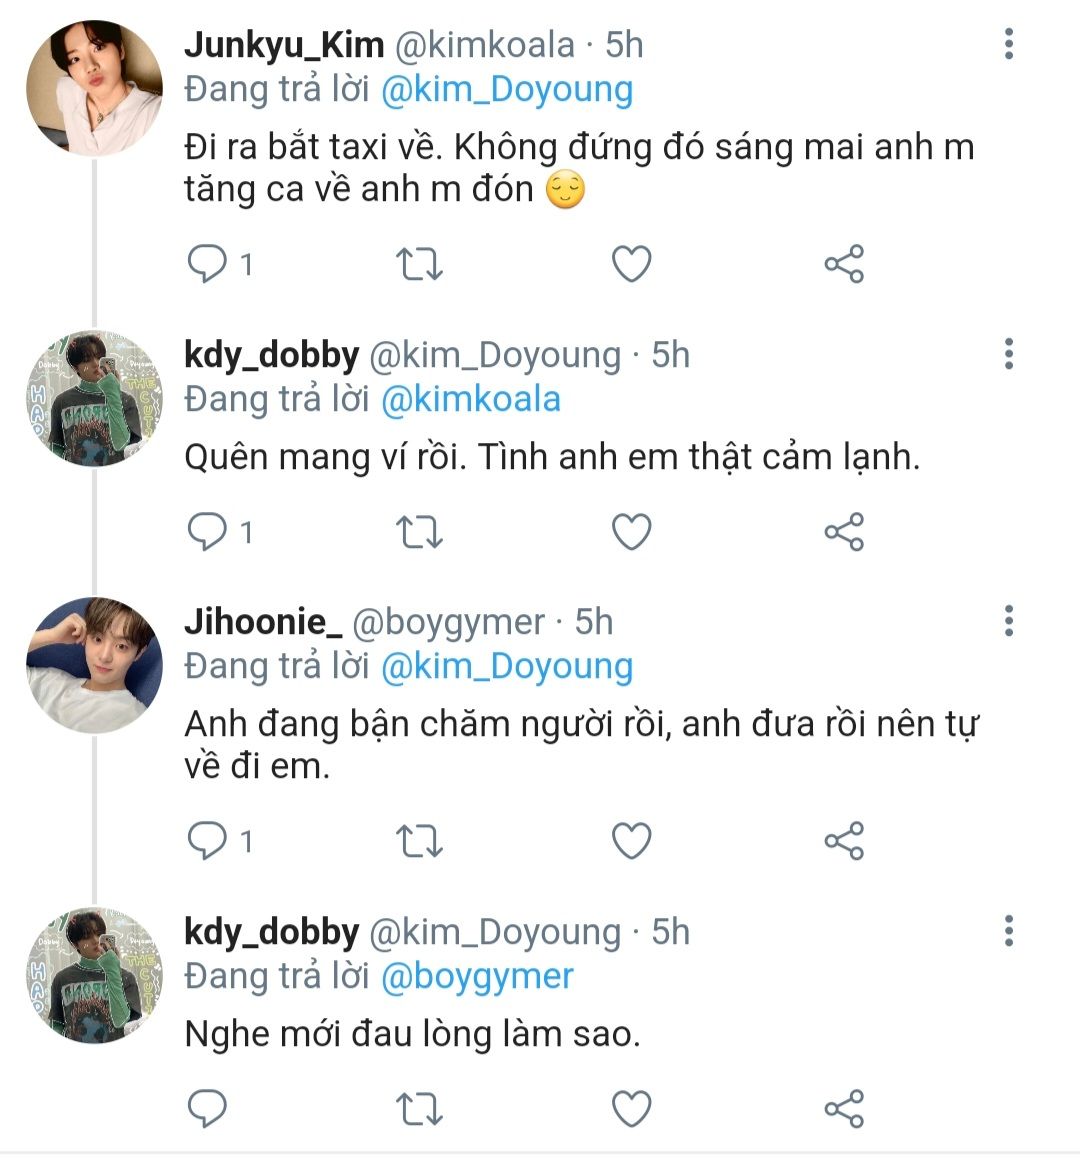
Task: Retweet Junkyu_Kim's tweet
Action: (x=419, y=264)
